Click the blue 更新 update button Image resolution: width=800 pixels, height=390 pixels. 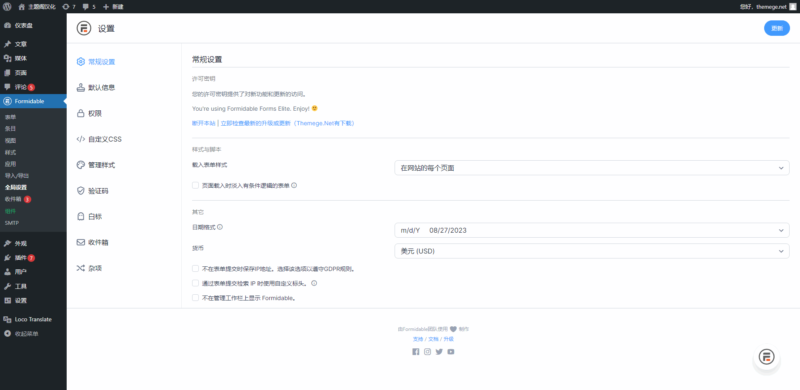(x=777, y=29)
